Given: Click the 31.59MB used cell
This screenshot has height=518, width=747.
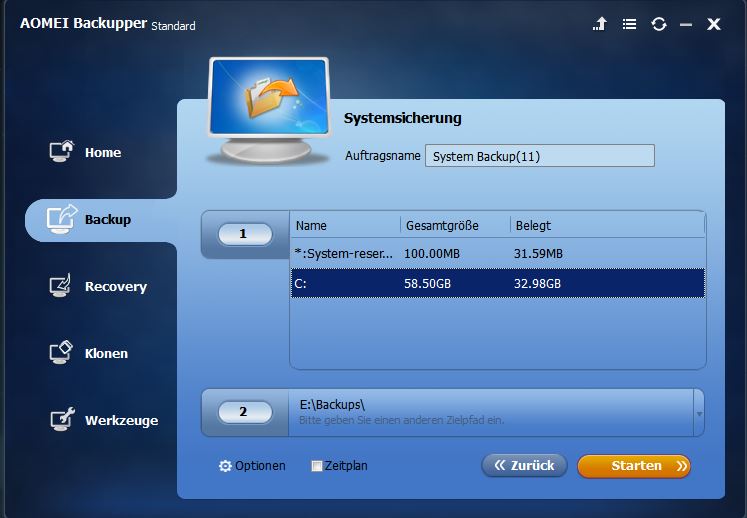Looking at the screenshot, I should coord(538,254).
